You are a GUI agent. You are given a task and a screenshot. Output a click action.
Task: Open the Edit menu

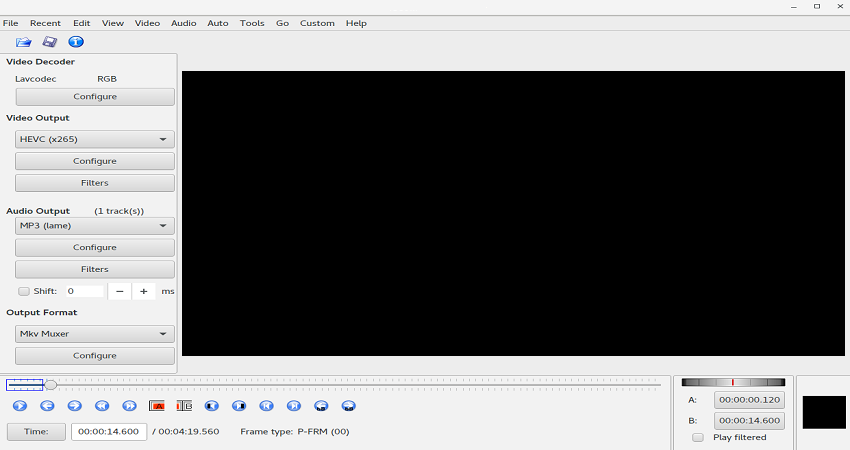click(x=82, y=23)
